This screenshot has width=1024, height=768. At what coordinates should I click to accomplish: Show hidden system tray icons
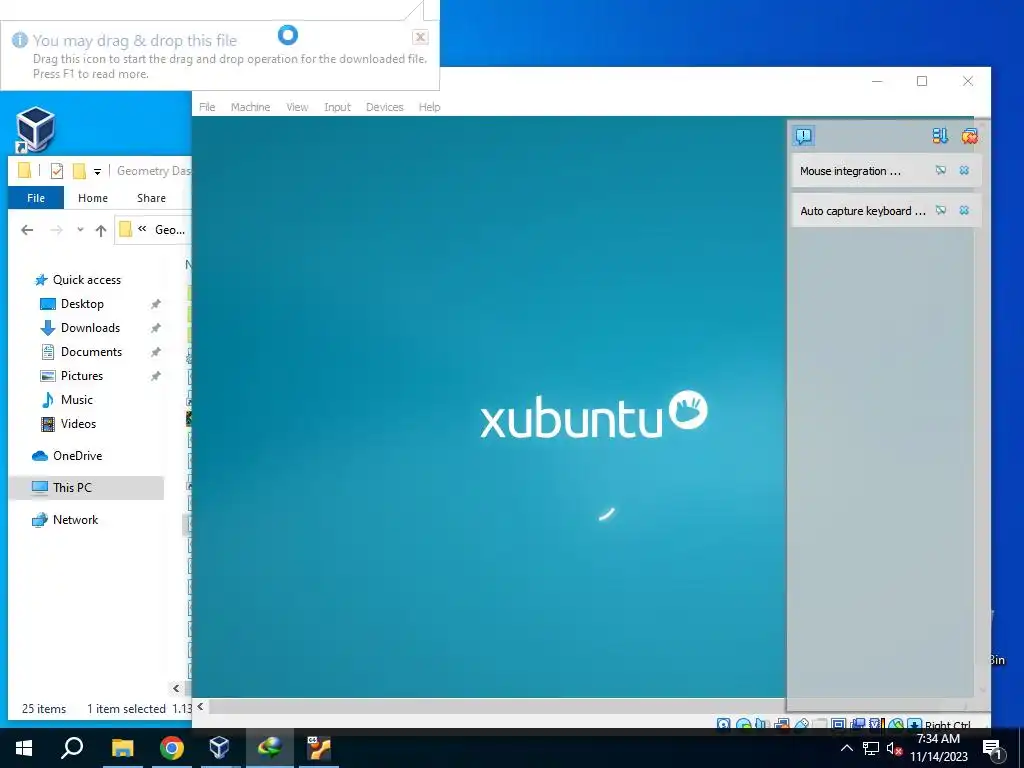coord(846,748)
